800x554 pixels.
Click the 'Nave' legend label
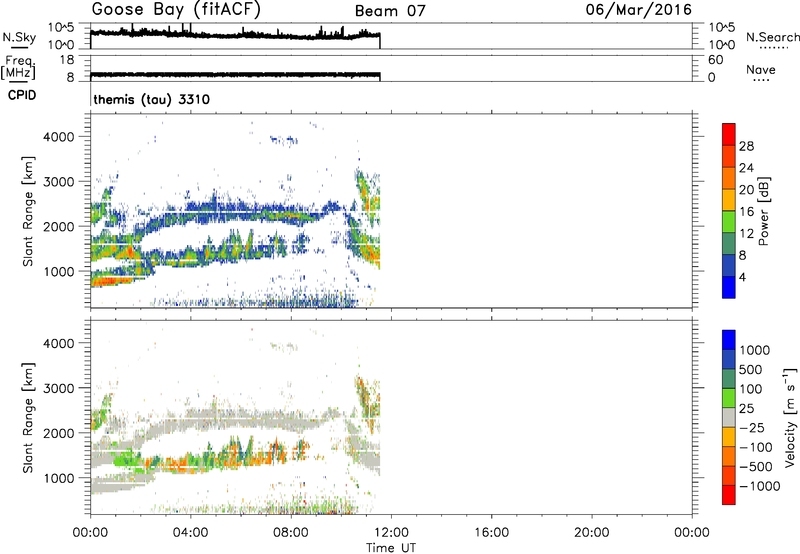[761, 69]
